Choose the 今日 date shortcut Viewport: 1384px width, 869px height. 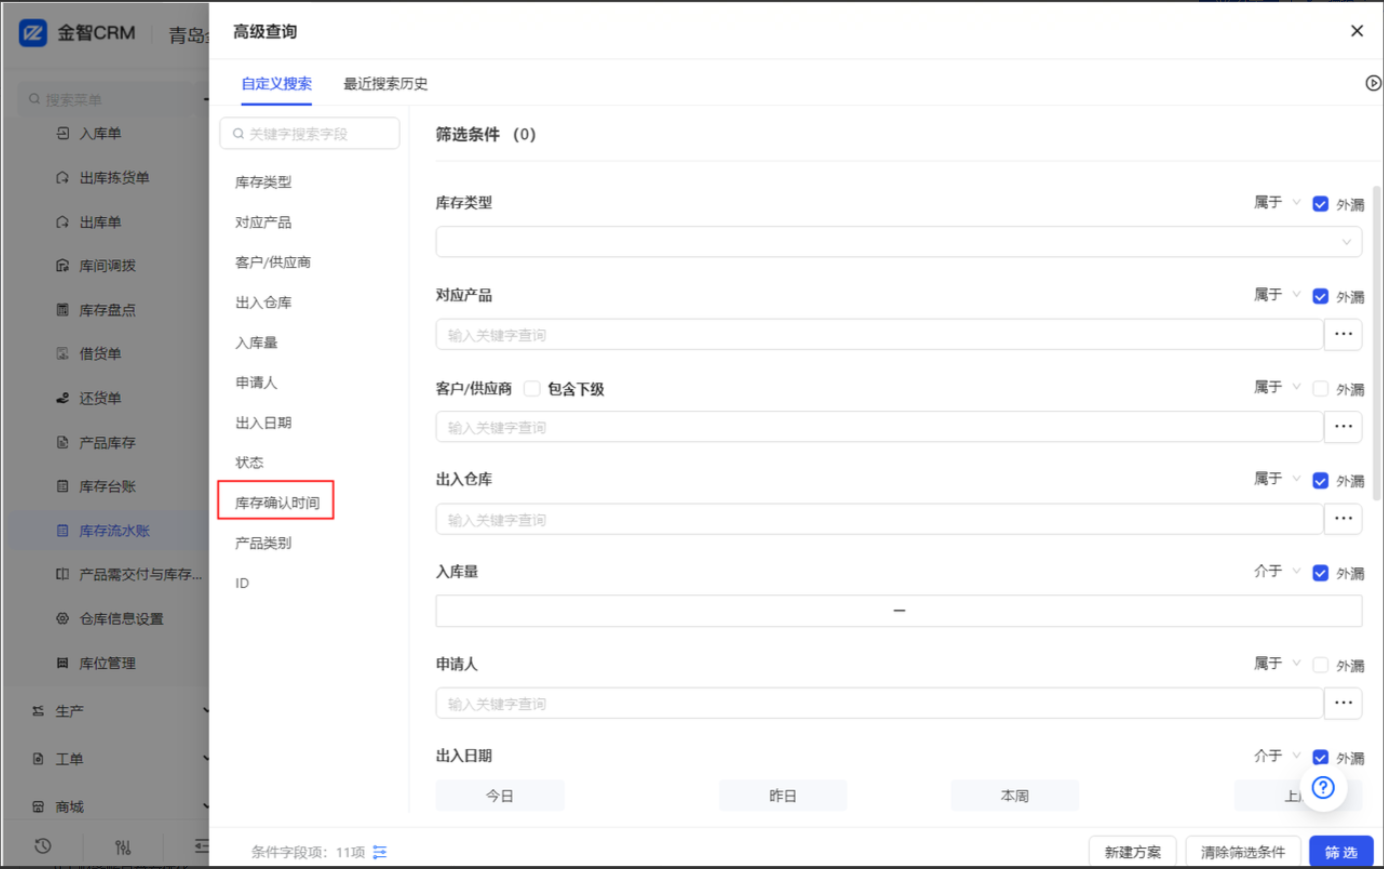pyautogui.click(x=500, y=795)
